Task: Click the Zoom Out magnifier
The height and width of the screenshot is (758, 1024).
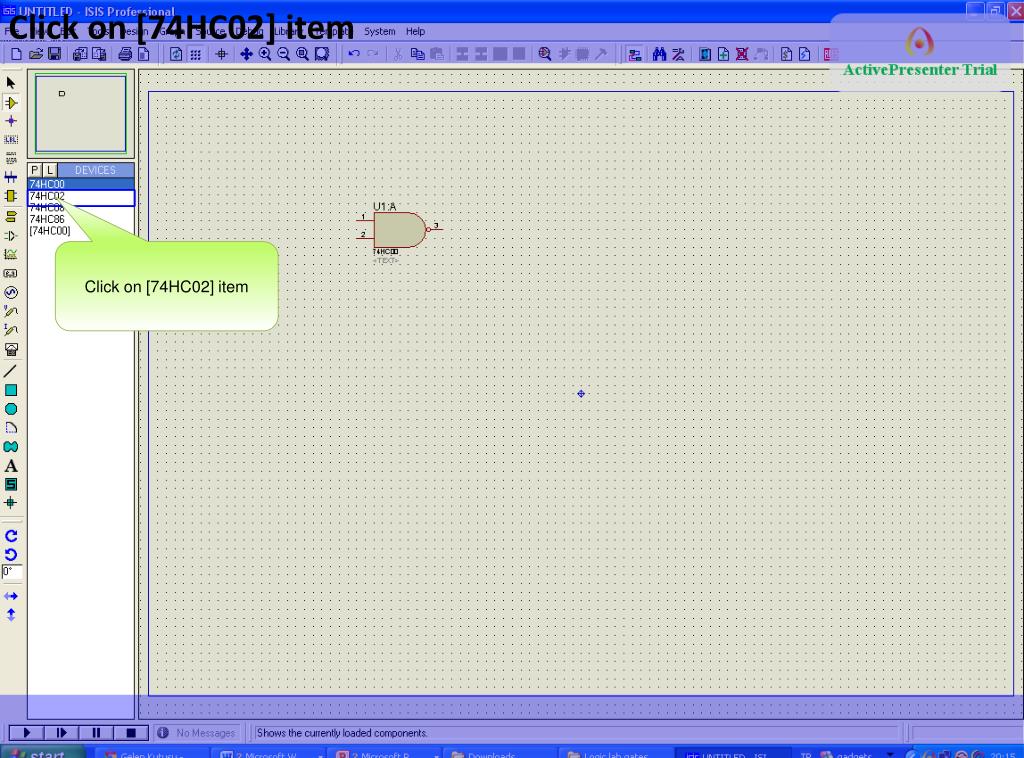Action: (x=283, y=54)
